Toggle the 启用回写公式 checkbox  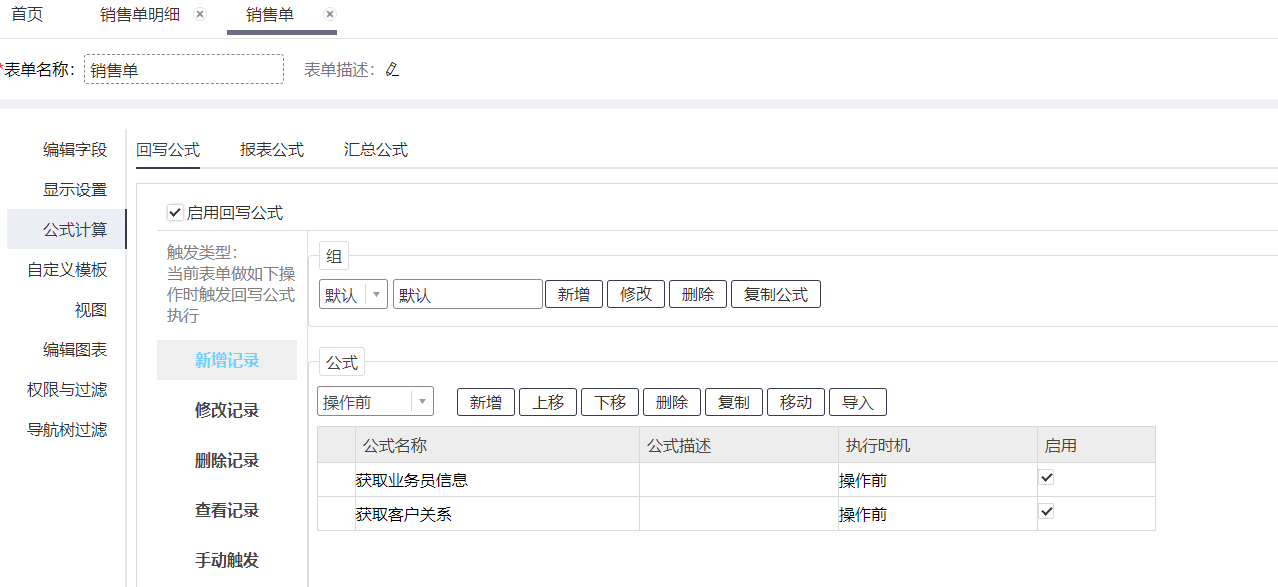pos(175,212)
